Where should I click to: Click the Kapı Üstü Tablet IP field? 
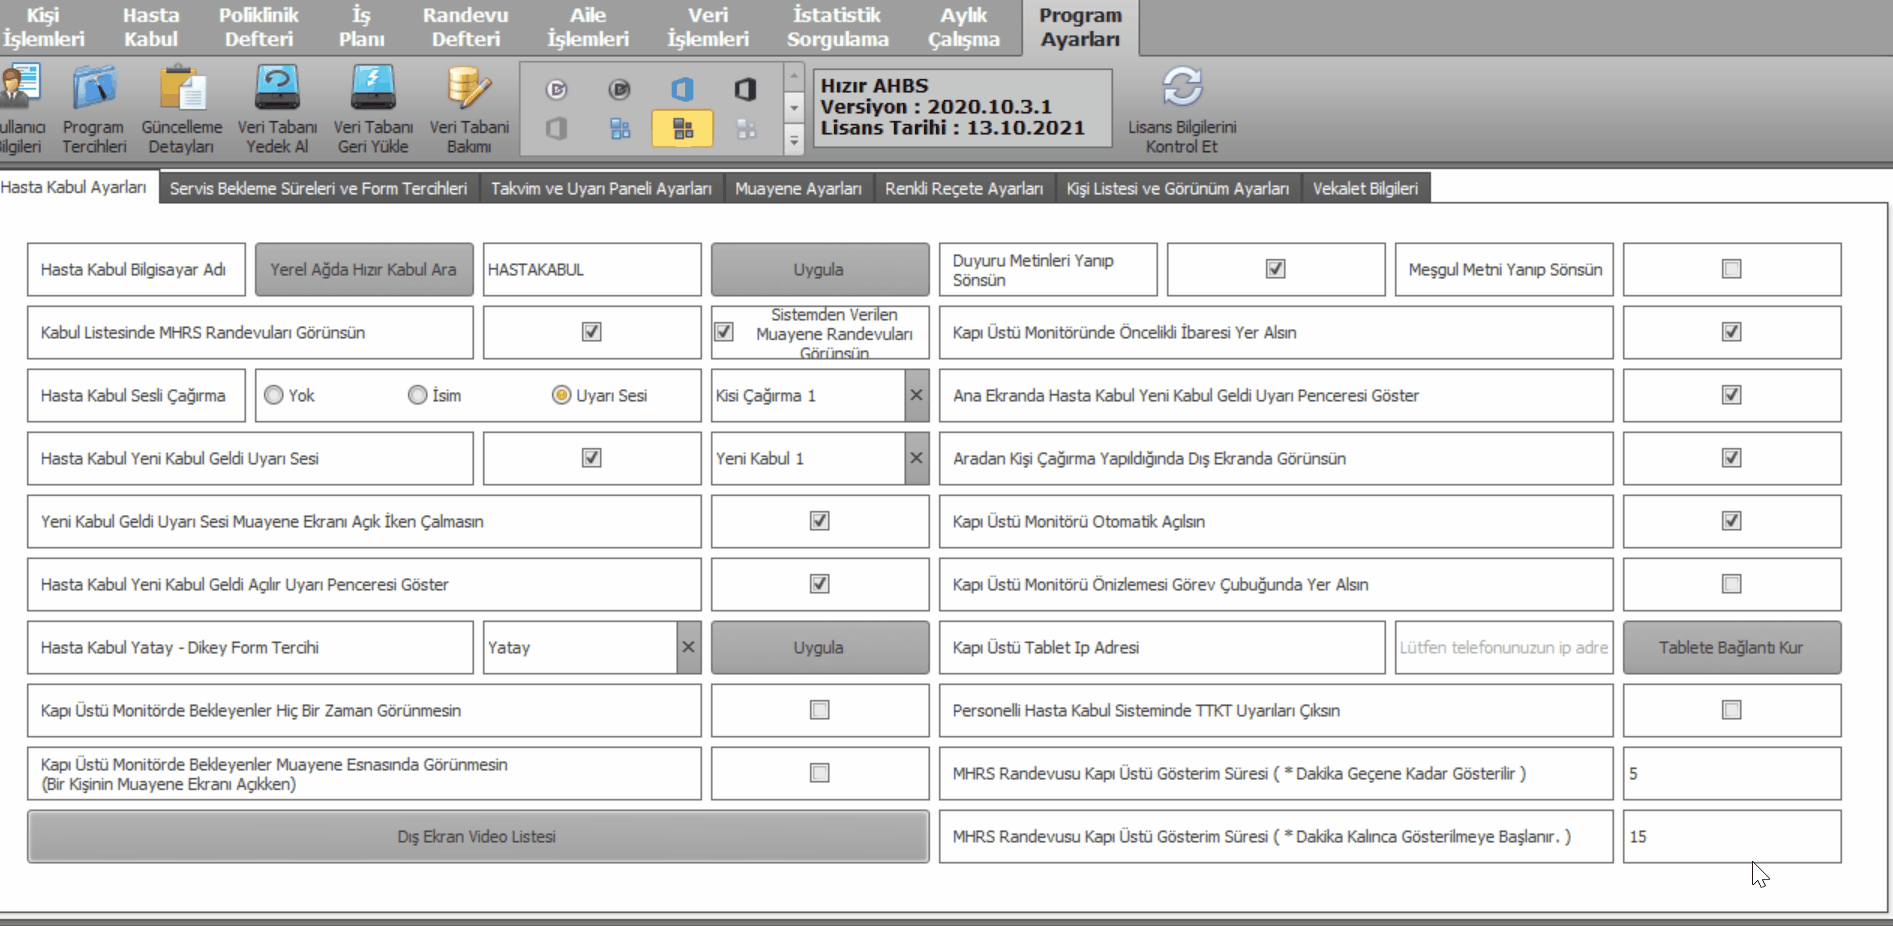(1503, 648)
